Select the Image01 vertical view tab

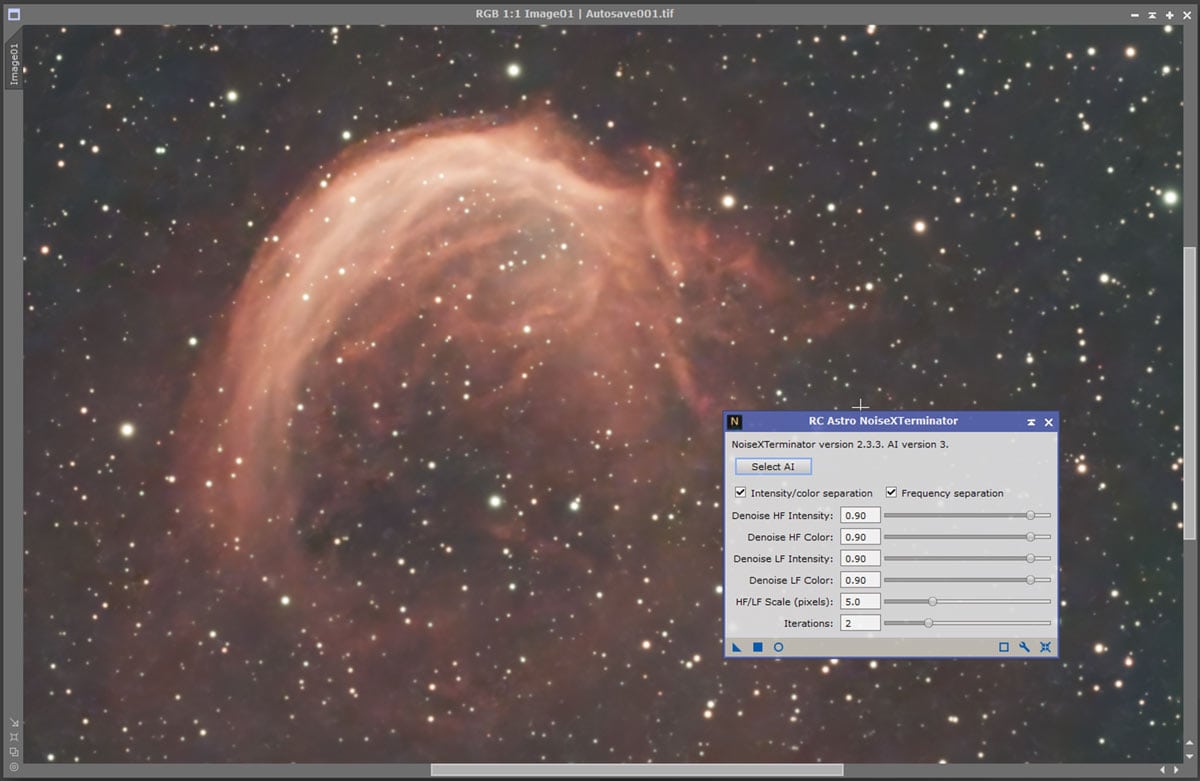[x=14, y=64]
